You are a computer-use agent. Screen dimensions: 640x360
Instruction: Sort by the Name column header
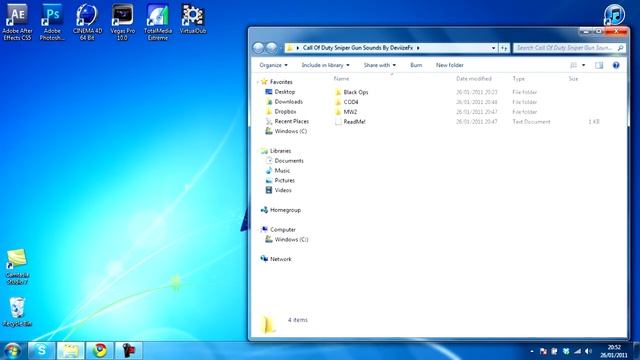click(341, 79)
